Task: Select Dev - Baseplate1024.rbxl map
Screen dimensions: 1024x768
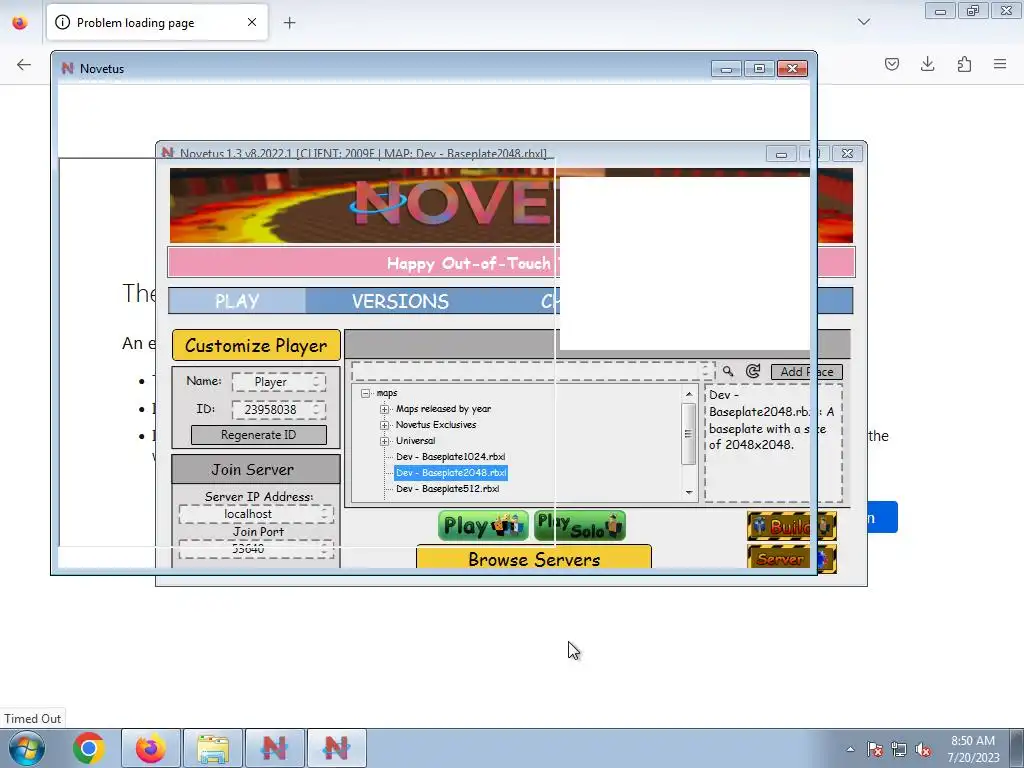Action: pyautogui.click(x=451, y=456)
